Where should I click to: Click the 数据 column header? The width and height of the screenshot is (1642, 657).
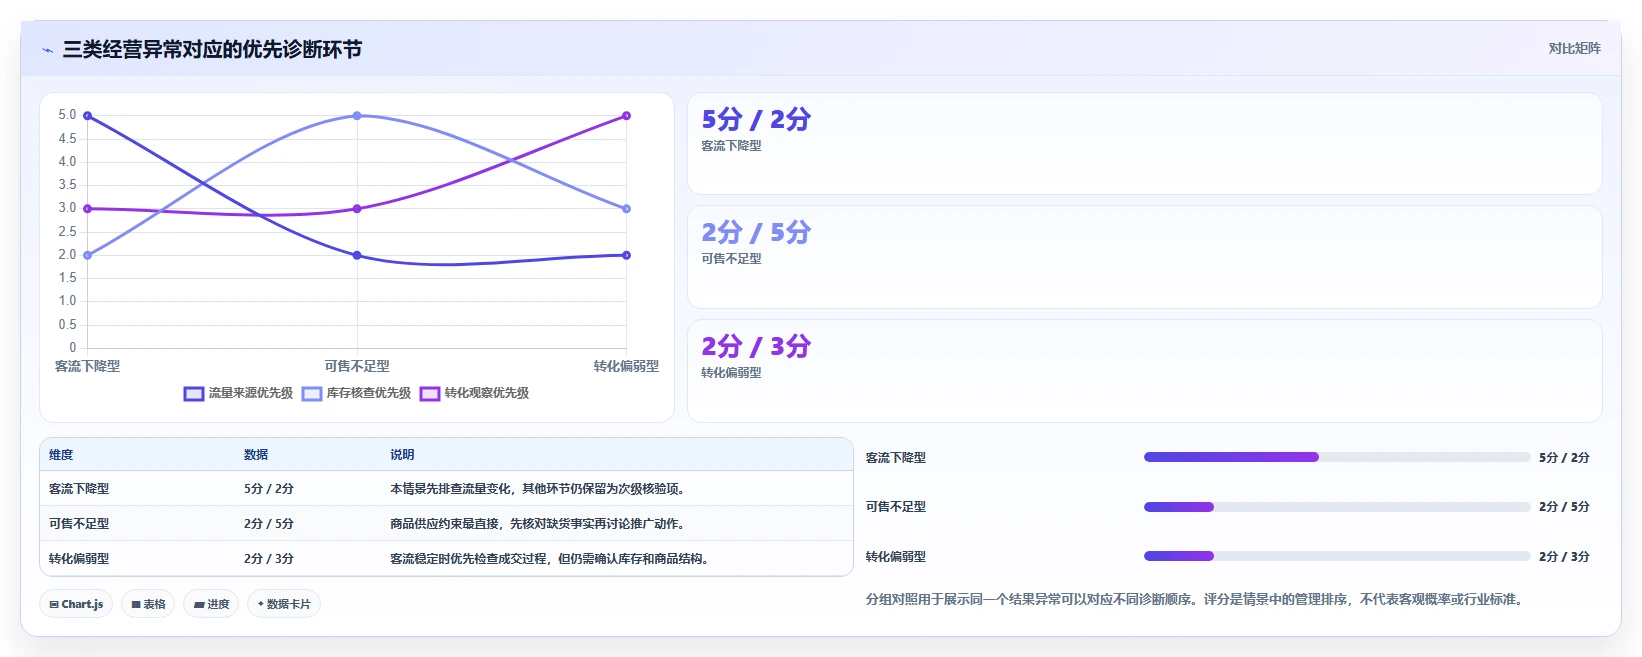pyautogui.click(x=256, y=455)
